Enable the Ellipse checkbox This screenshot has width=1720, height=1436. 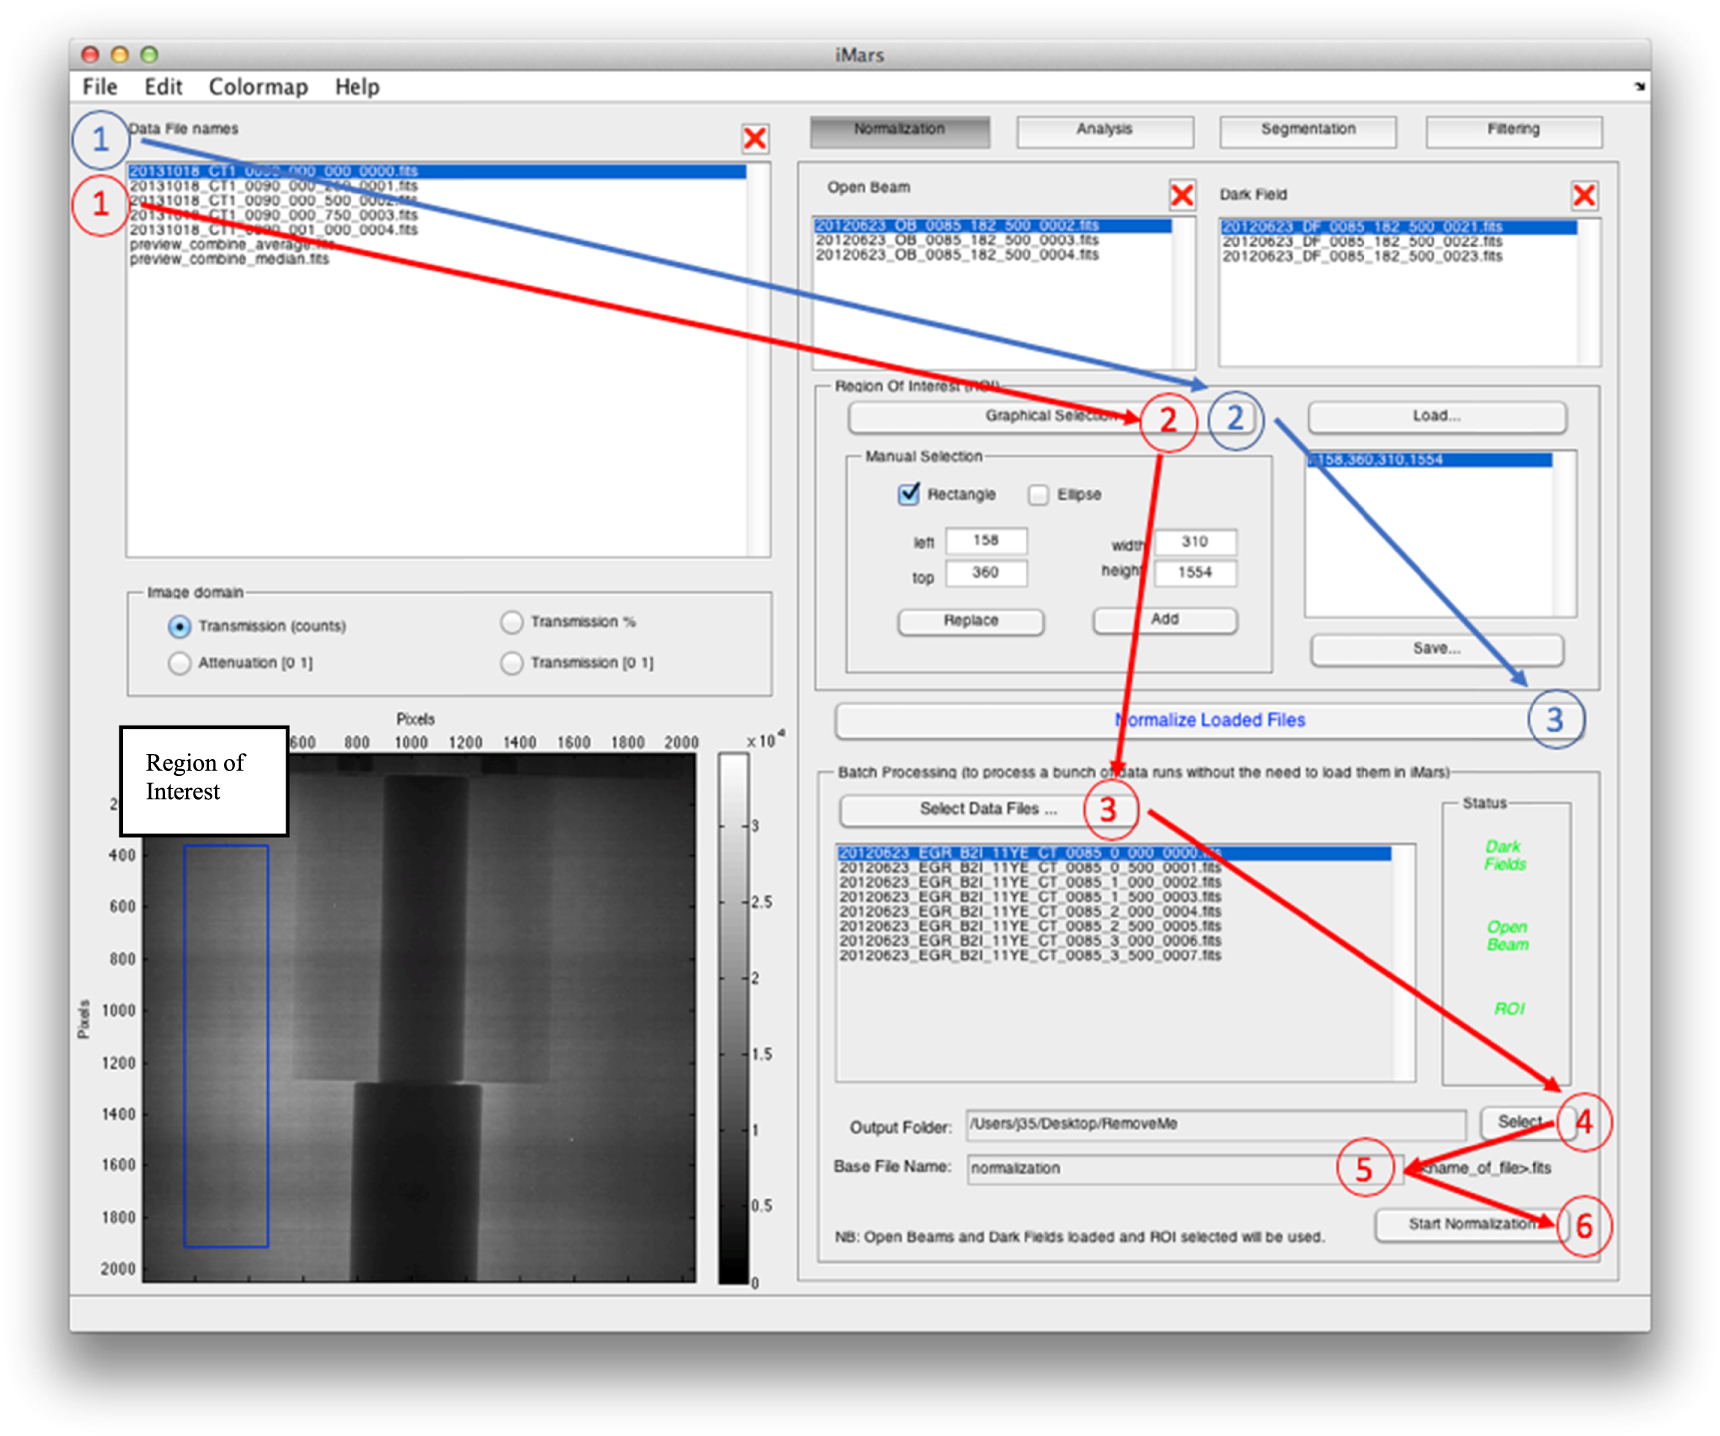tap(1039, 495)
